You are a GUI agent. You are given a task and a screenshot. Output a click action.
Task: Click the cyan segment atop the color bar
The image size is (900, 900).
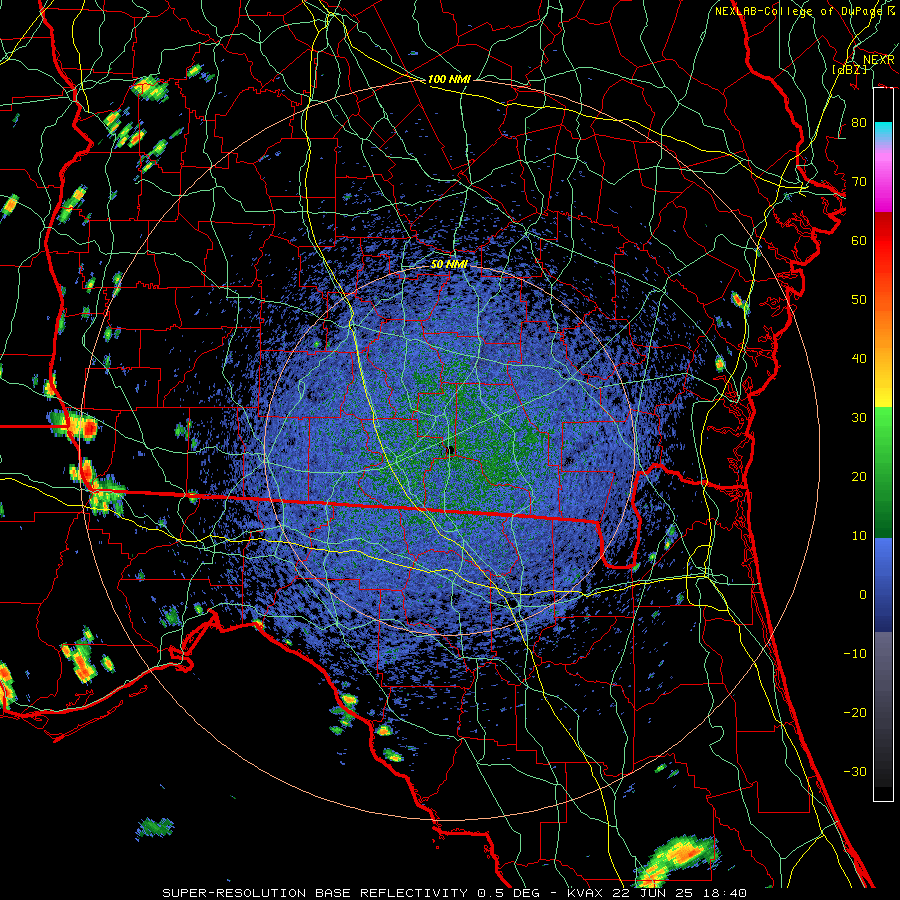(x=883, y=131)
